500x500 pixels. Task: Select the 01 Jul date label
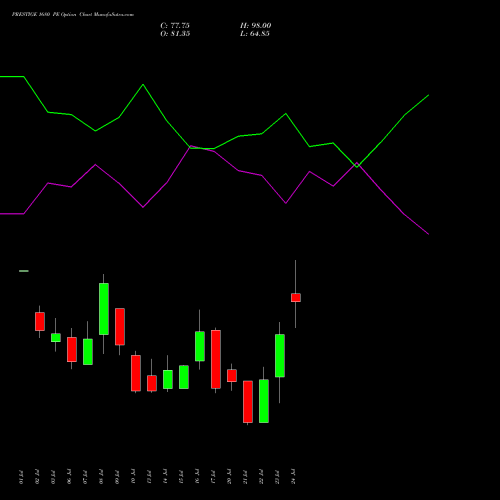[22, 477]
